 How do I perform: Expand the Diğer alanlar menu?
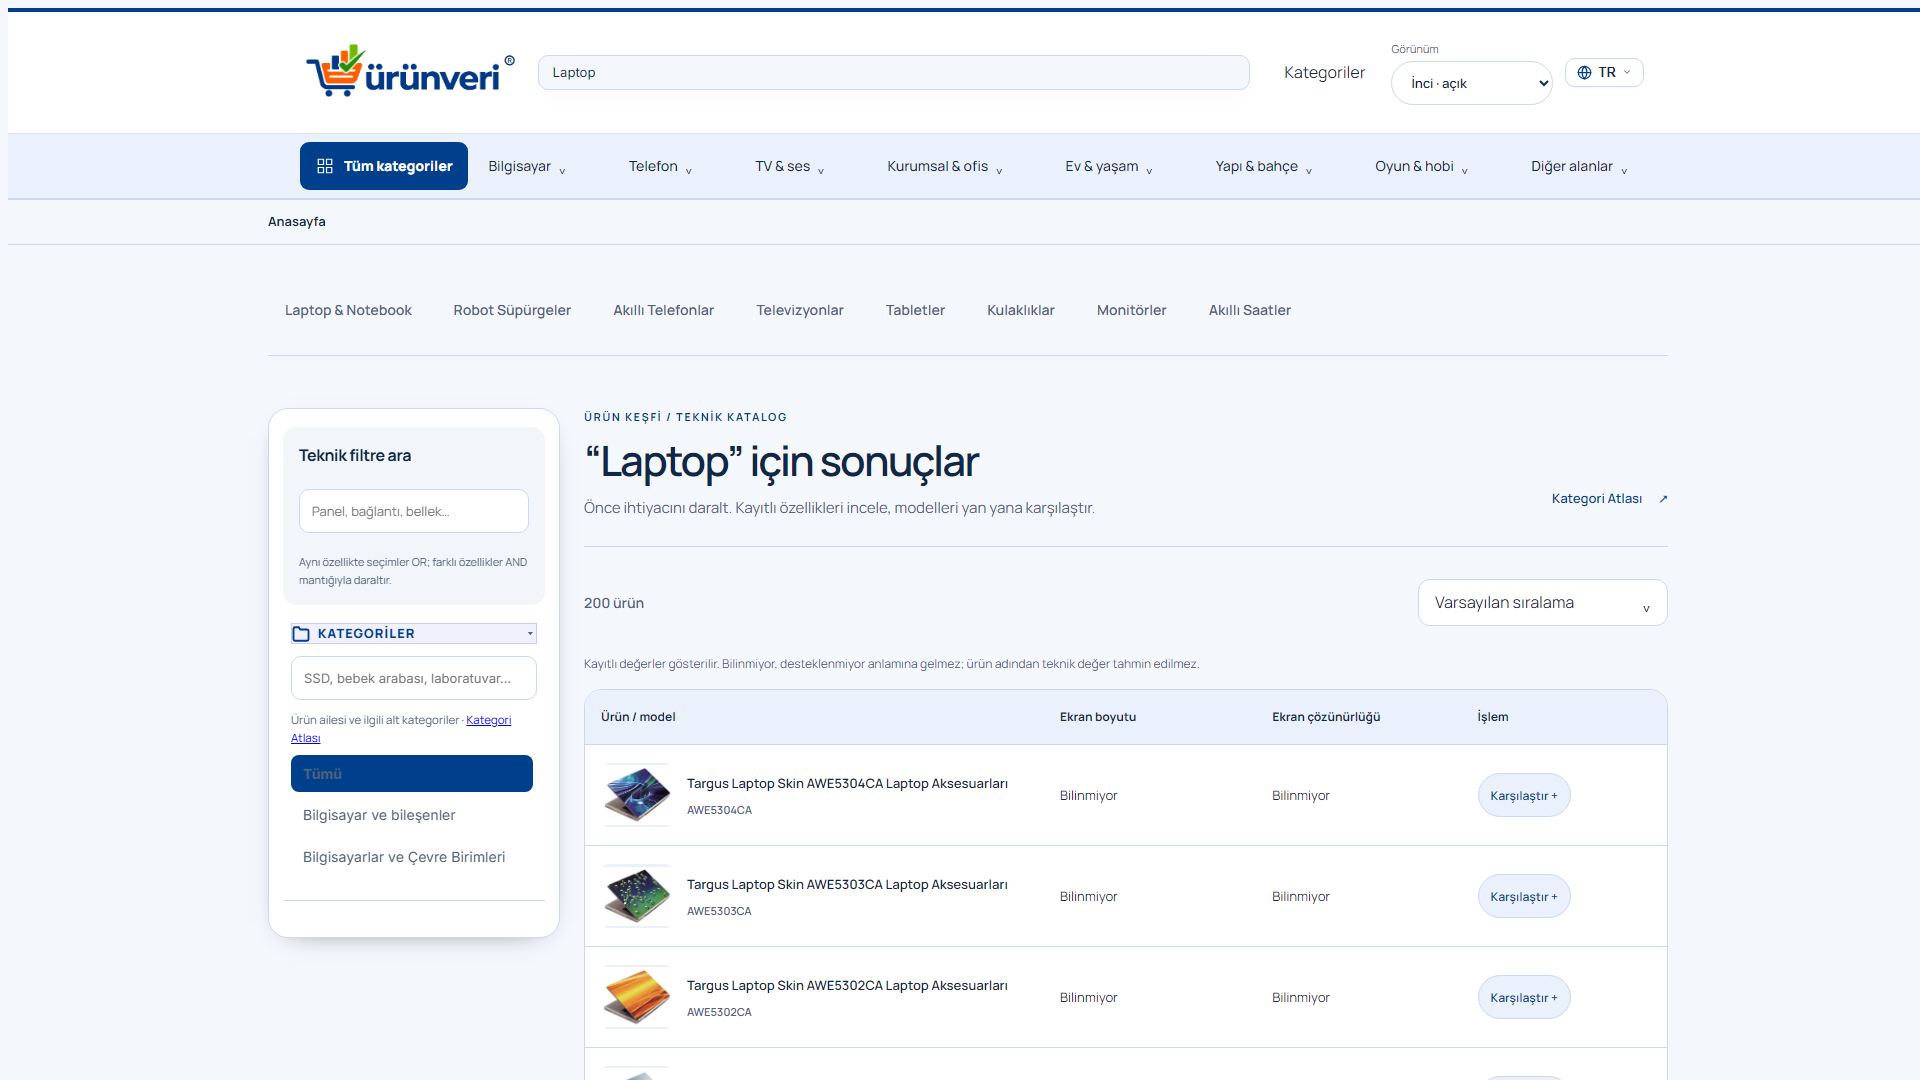[x=1580, y=167]
